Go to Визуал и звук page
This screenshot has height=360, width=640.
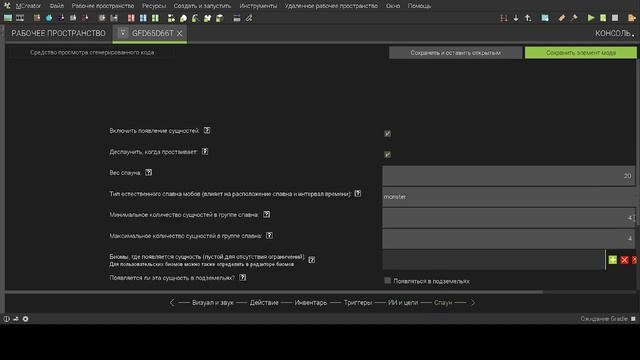213,302
